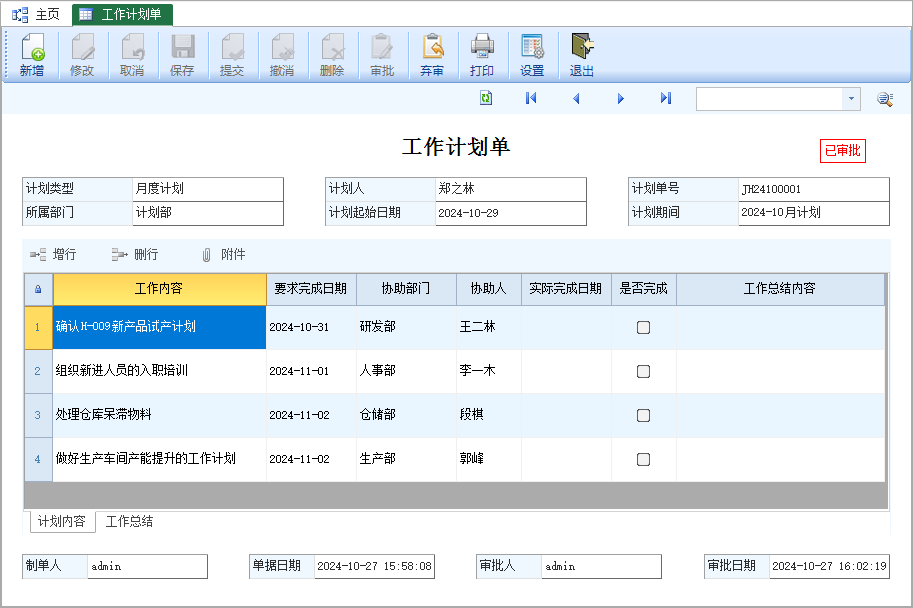Screen dimensions: 913x608
Task: Click the magnifier search icon
Action: (x=885, y=99)
